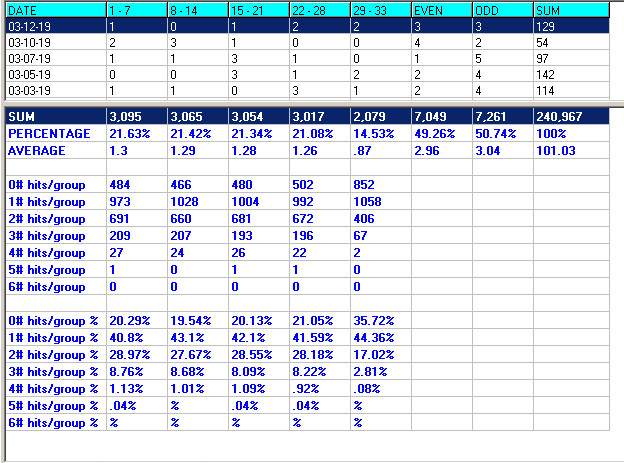Click percentage 44.36% in 1# hits row
624x463 pixels.
point(373,338)
